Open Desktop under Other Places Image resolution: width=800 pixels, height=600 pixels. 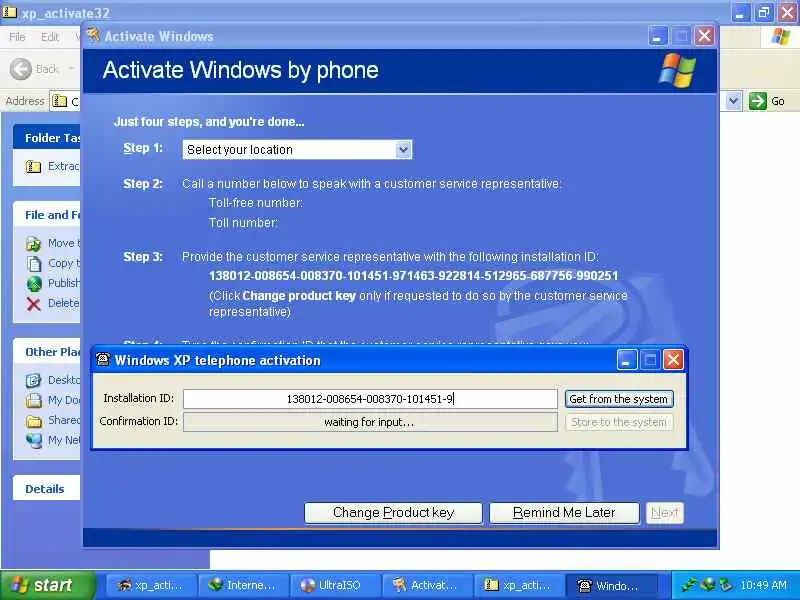coord(53,380)
